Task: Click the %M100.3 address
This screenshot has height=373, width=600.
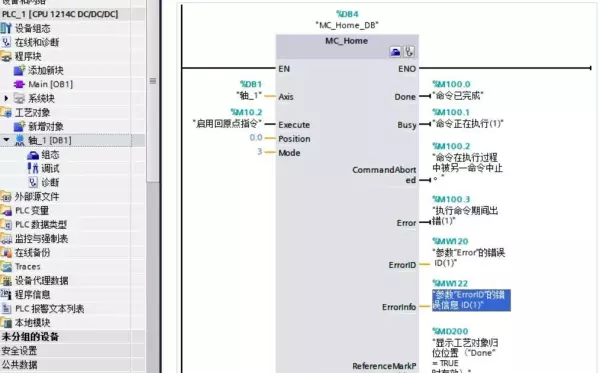Action: [x=451, y=199]
